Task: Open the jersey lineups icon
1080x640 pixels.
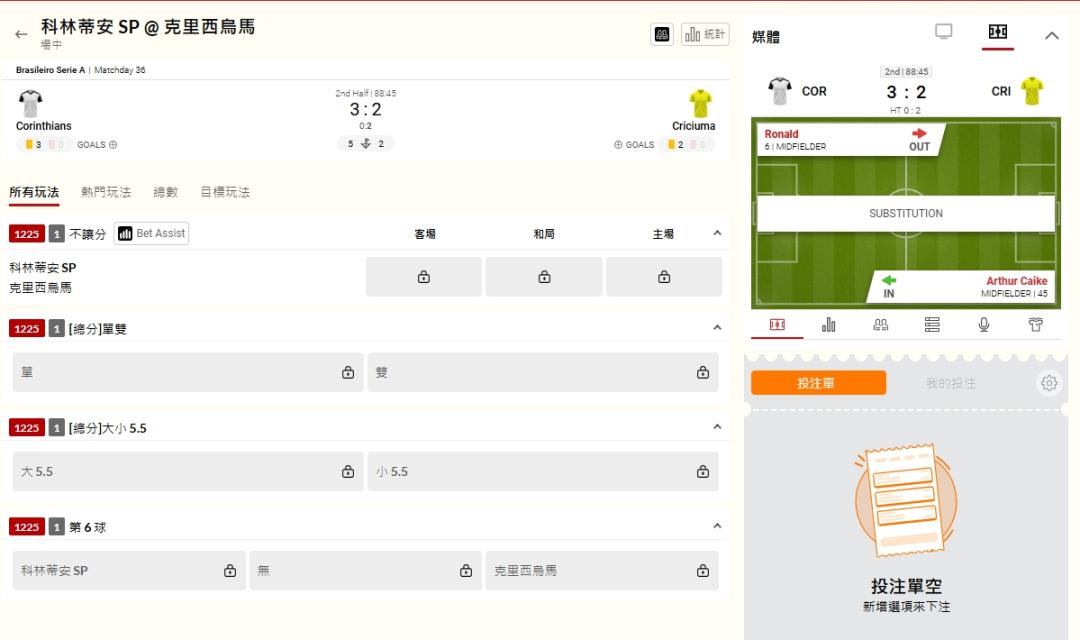Action: [1036, 325]
